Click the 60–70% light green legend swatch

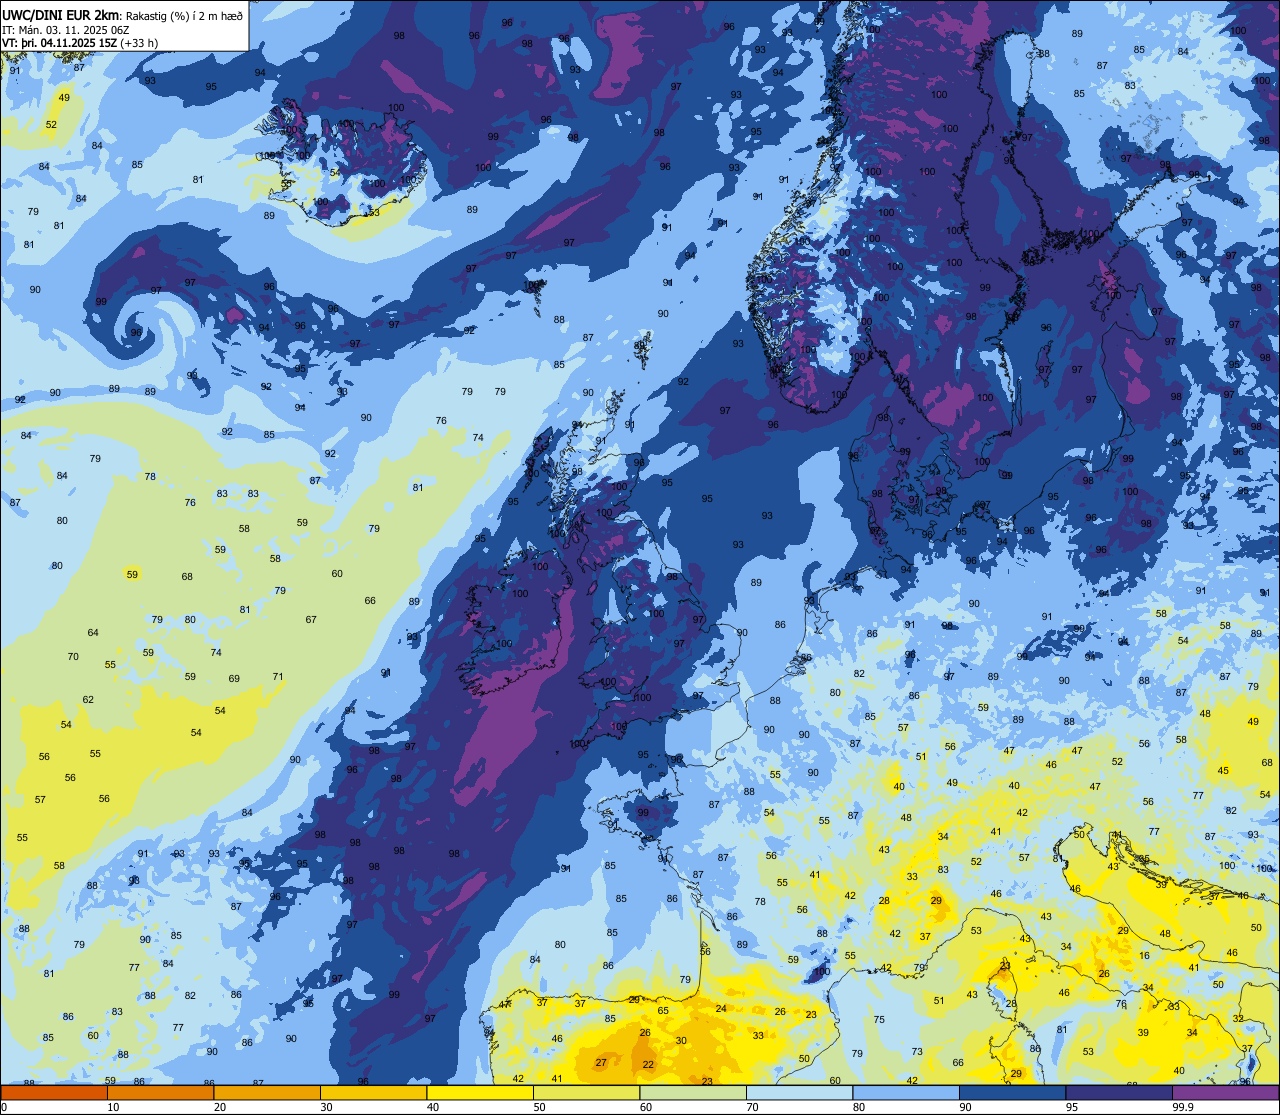(693, 1092)
